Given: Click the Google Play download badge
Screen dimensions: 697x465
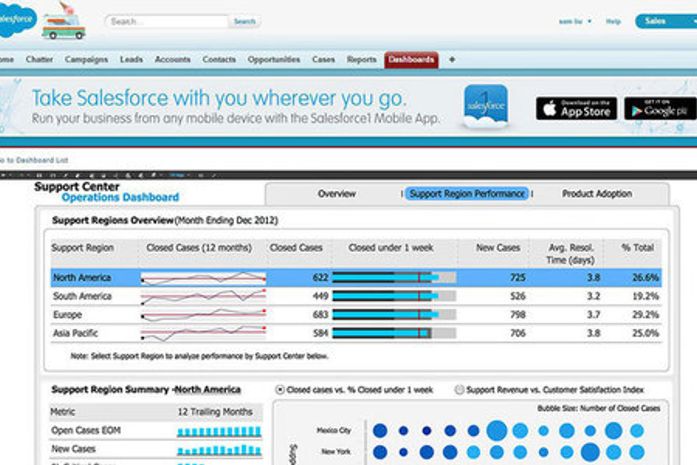Looking at the screenshot, I should click(660, 108).
